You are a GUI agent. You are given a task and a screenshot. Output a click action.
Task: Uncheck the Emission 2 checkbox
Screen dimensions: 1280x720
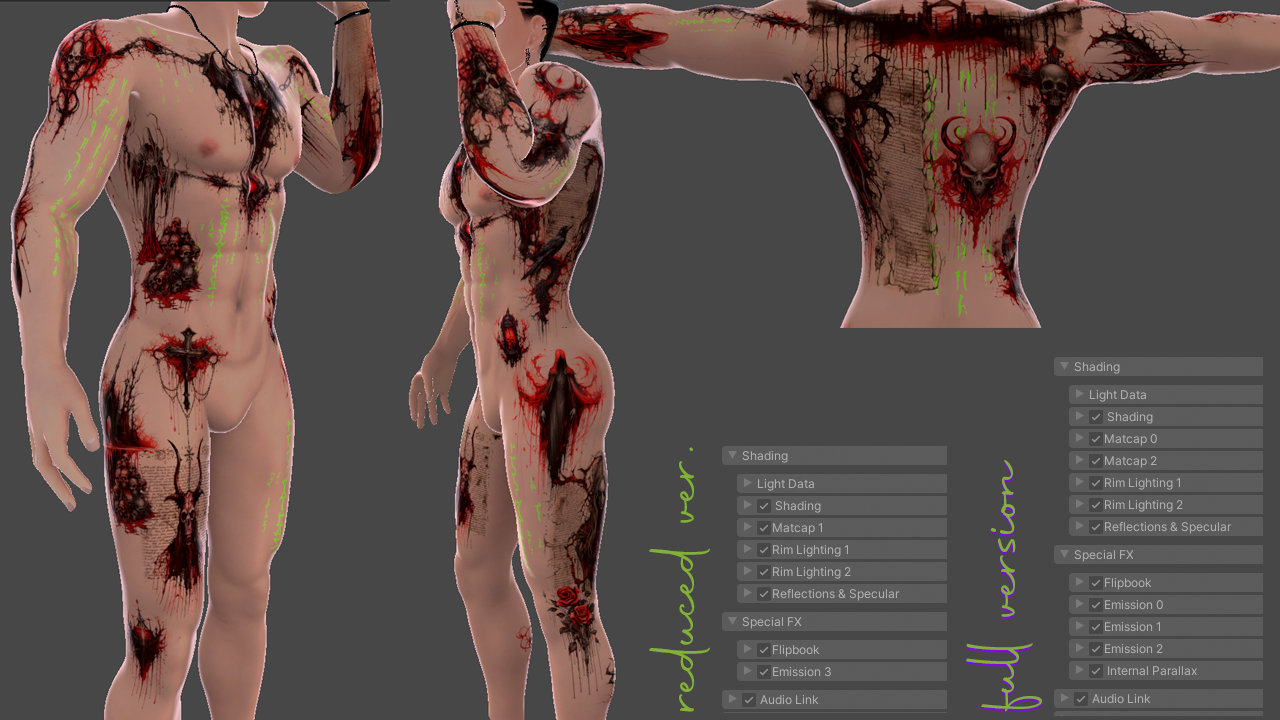point(1096,649)
